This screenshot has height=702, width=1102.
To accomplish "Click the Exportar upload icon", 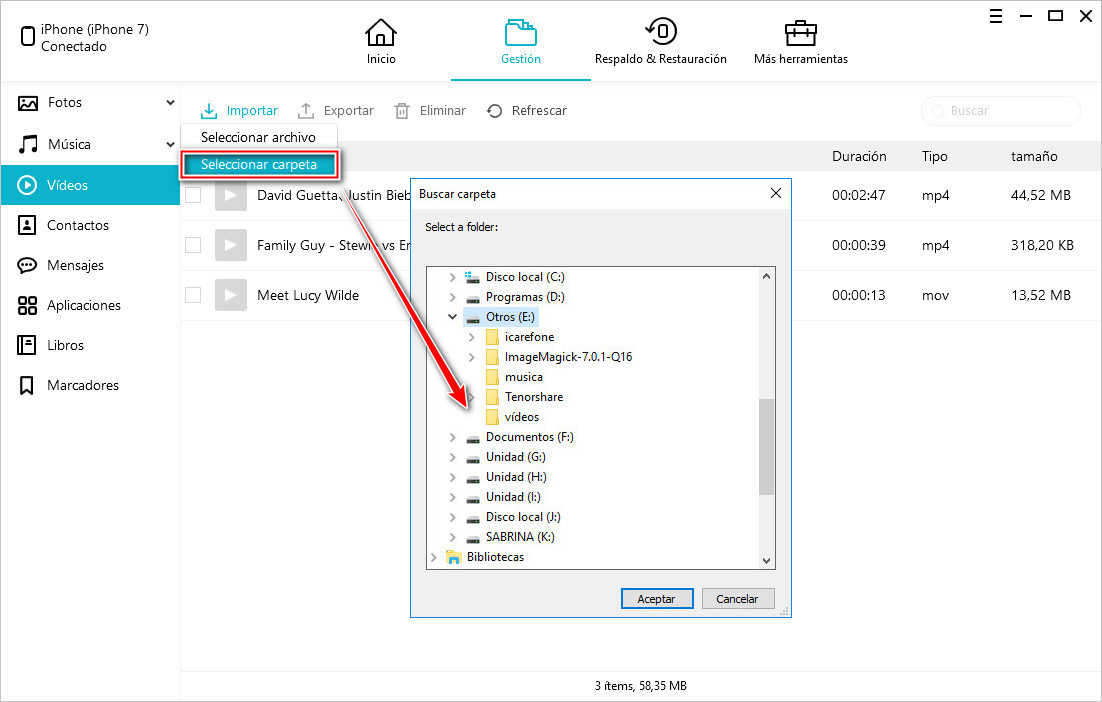I will tap(306, 111).
